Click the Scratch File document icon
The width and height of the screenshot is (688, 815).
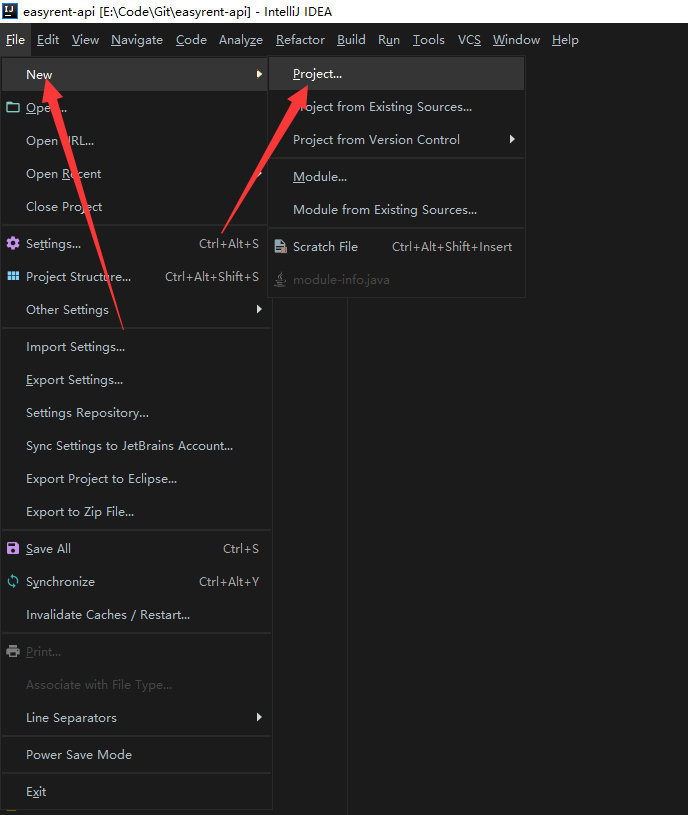[x=281, y=246]
